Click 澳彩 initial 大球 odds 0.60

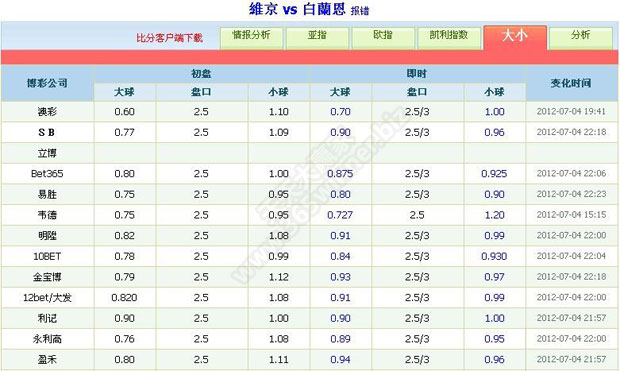pyautogui.click(x=124, y=112)
